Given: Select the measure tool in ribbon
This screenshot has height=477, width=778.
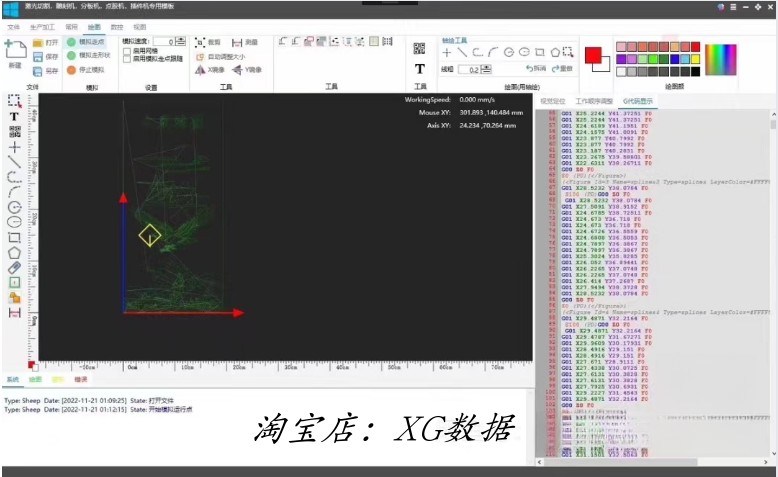Looking at the screenshot, I should [245, 43].
